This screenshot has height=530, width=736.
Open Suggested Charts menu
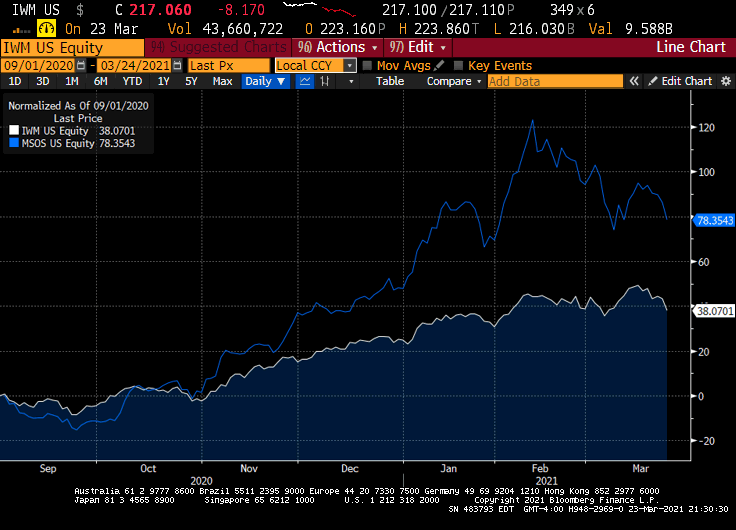(219, 47)
